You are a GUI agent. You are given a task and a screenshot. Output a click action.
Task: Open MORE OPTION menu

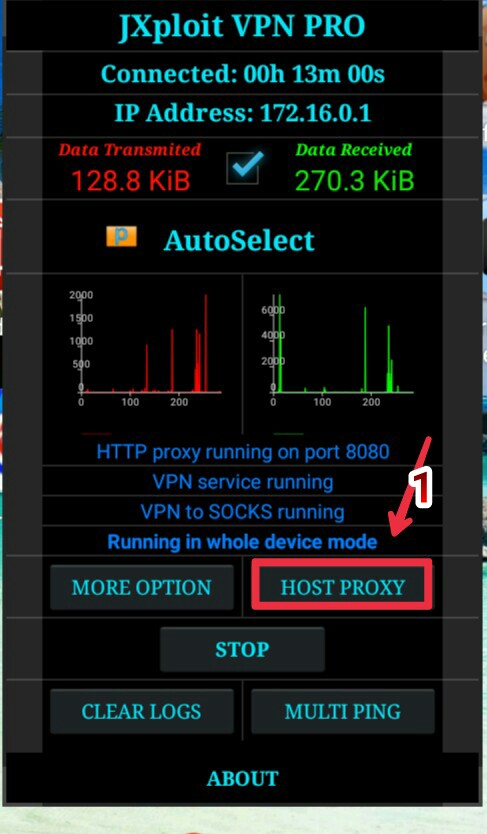[141, 587]
